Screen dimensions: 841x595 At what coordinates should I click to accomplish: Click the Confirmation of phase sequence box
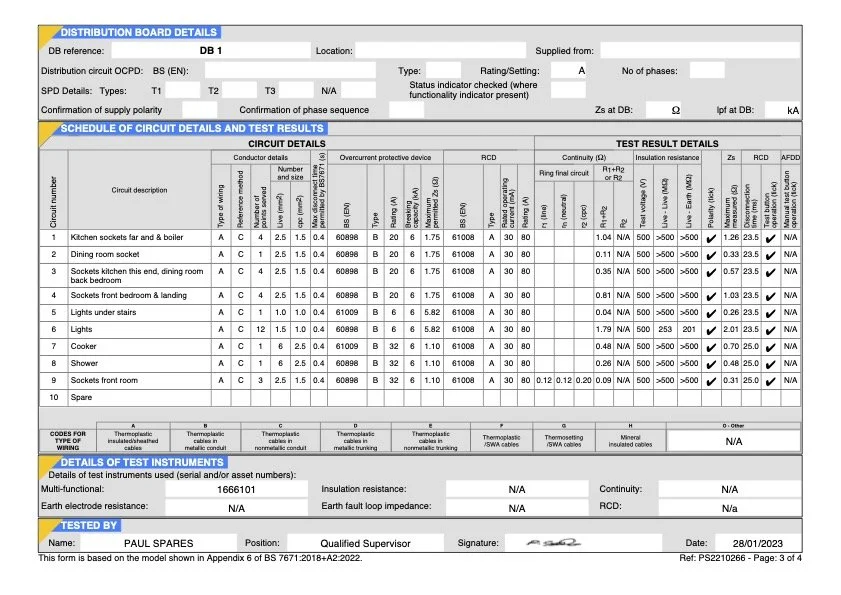click(406, 109)
